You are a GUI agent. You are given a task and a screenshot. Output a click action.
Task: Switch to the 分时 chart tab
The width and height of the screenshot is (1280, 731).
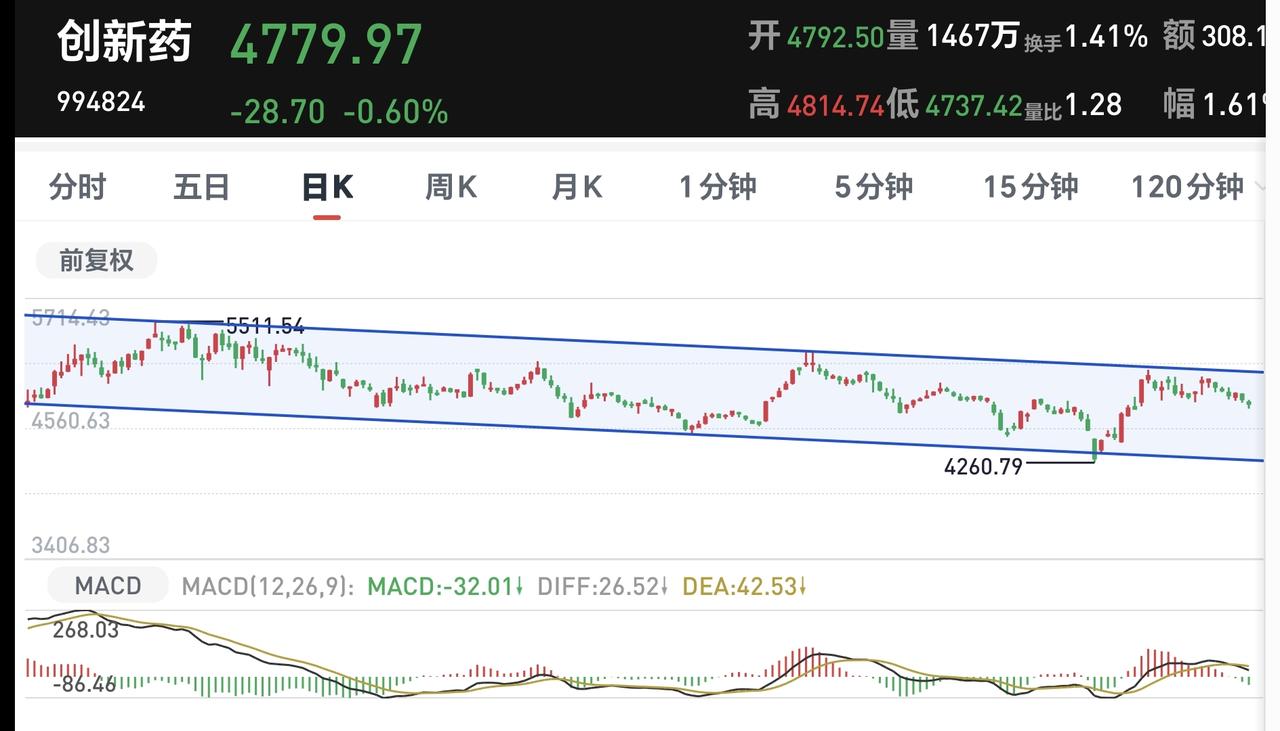[77, 187]
